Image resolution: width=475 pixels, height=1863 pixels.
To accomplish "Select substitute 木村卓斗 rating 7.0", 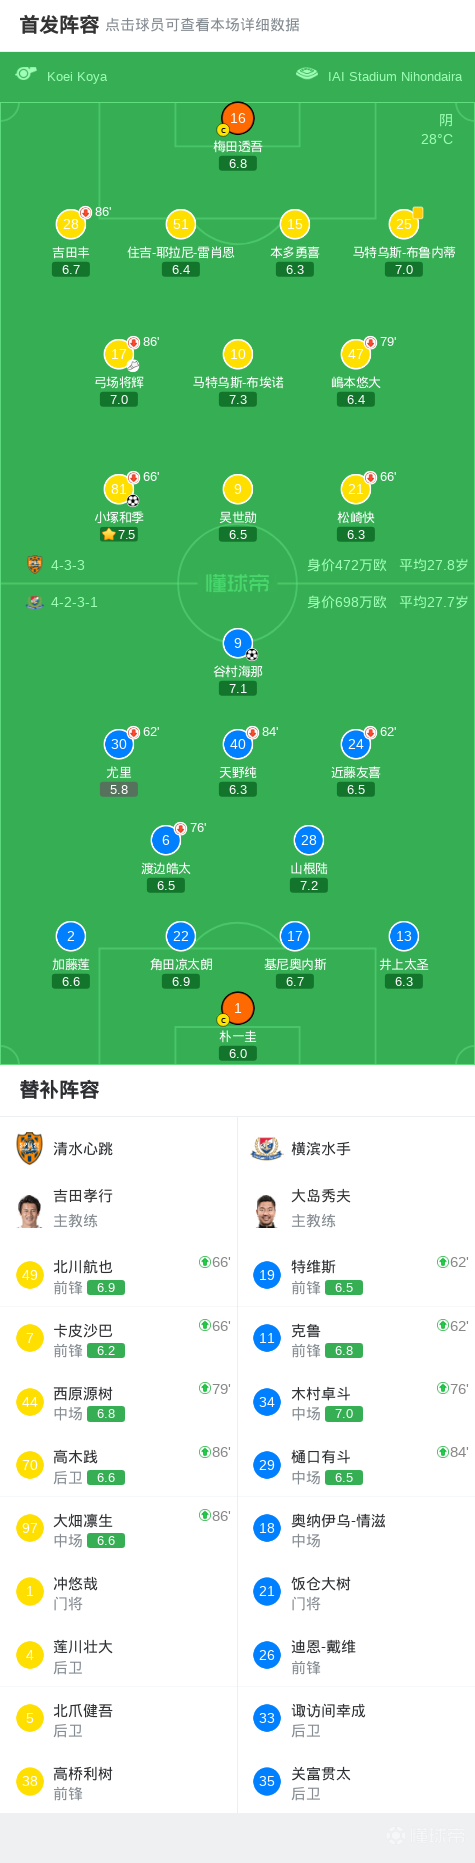I will [344, 1414].
